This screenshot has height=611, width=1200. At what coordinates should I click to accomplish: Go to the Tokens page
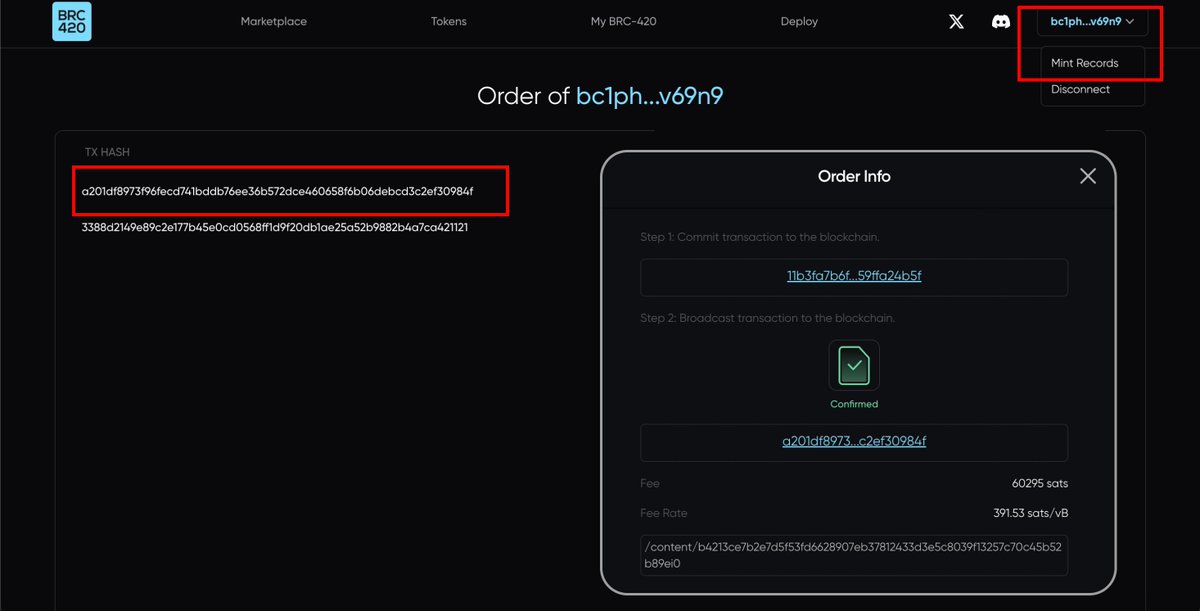tap(449, 21)
